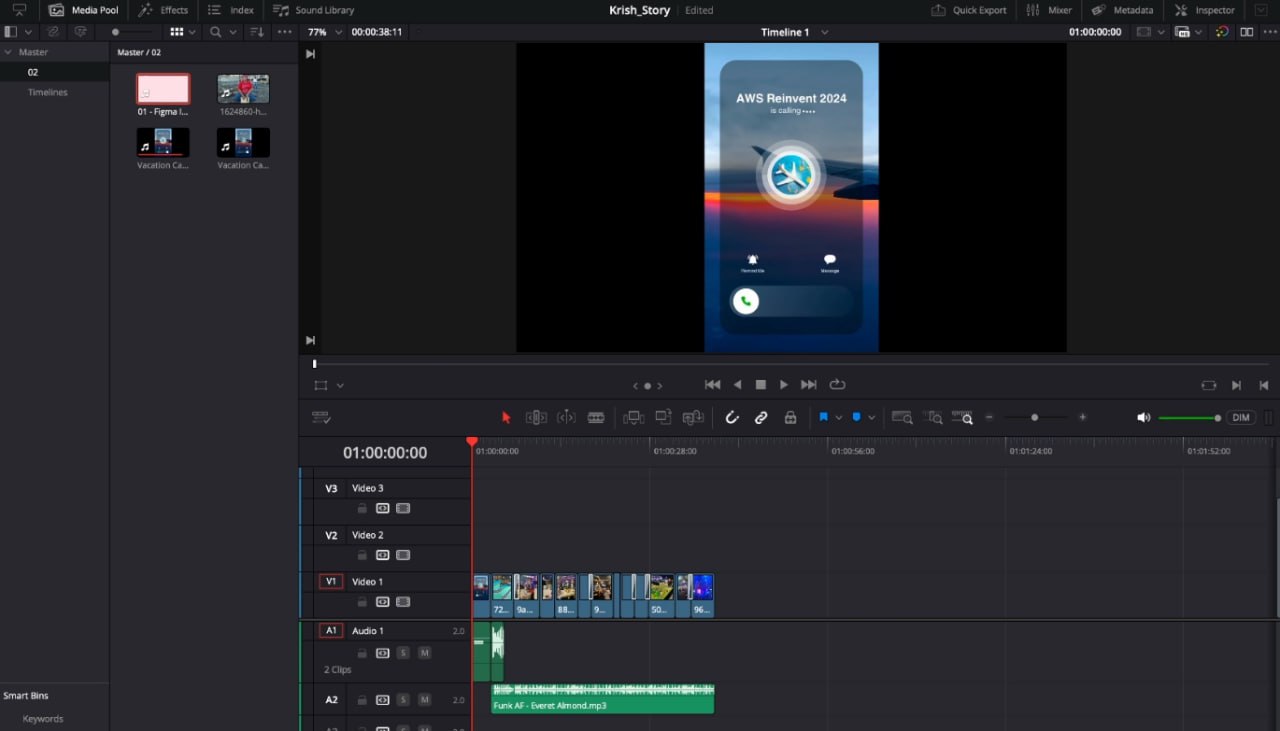
Task: Click the timeline zoom plus button
Action: [1082, 417]
